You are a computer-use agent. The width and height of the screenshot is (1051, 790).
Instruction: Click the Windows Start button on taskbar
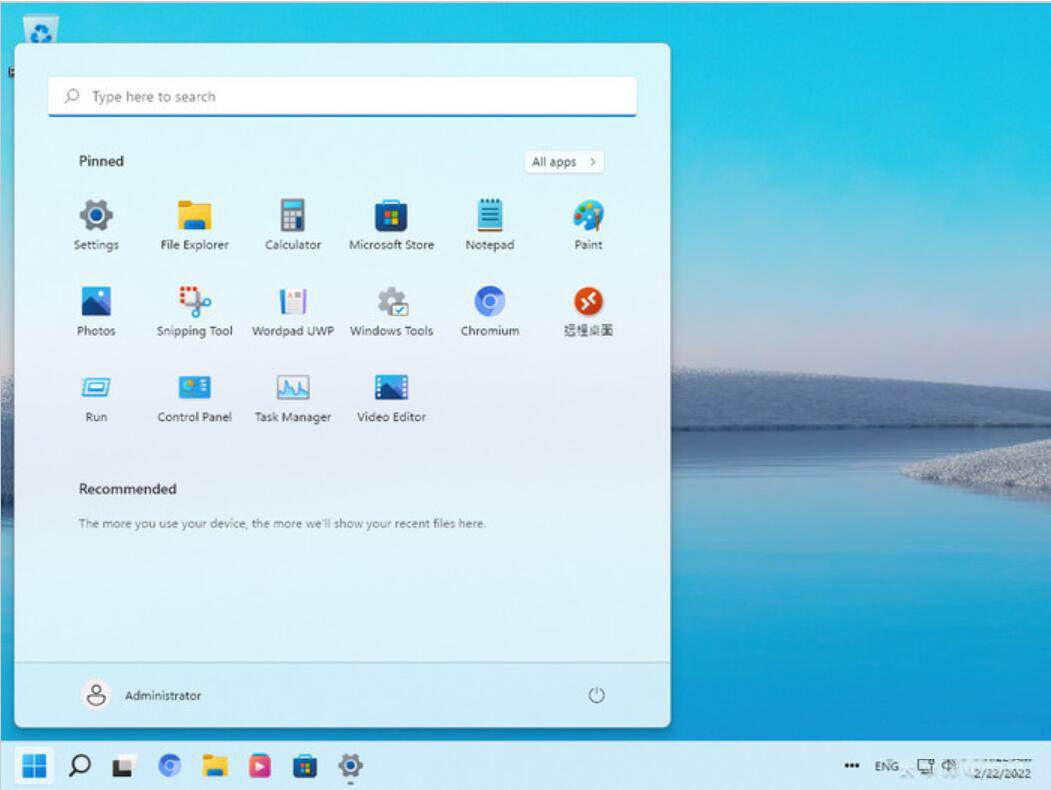[34, 765]
